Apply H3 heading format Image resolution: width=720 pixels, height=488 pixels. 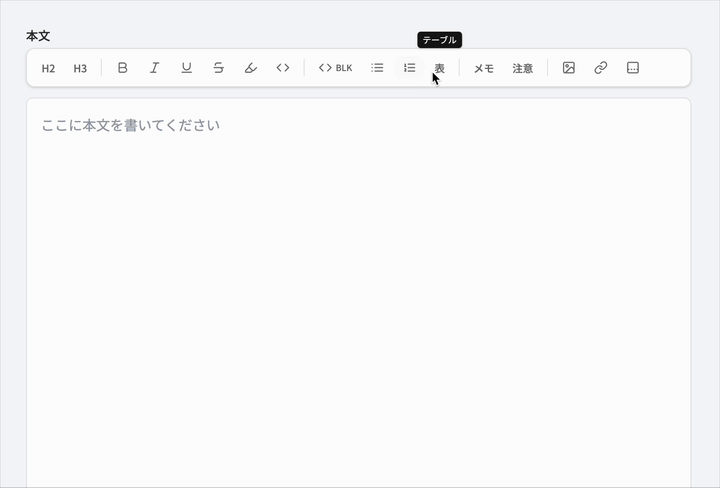[80, 68]
